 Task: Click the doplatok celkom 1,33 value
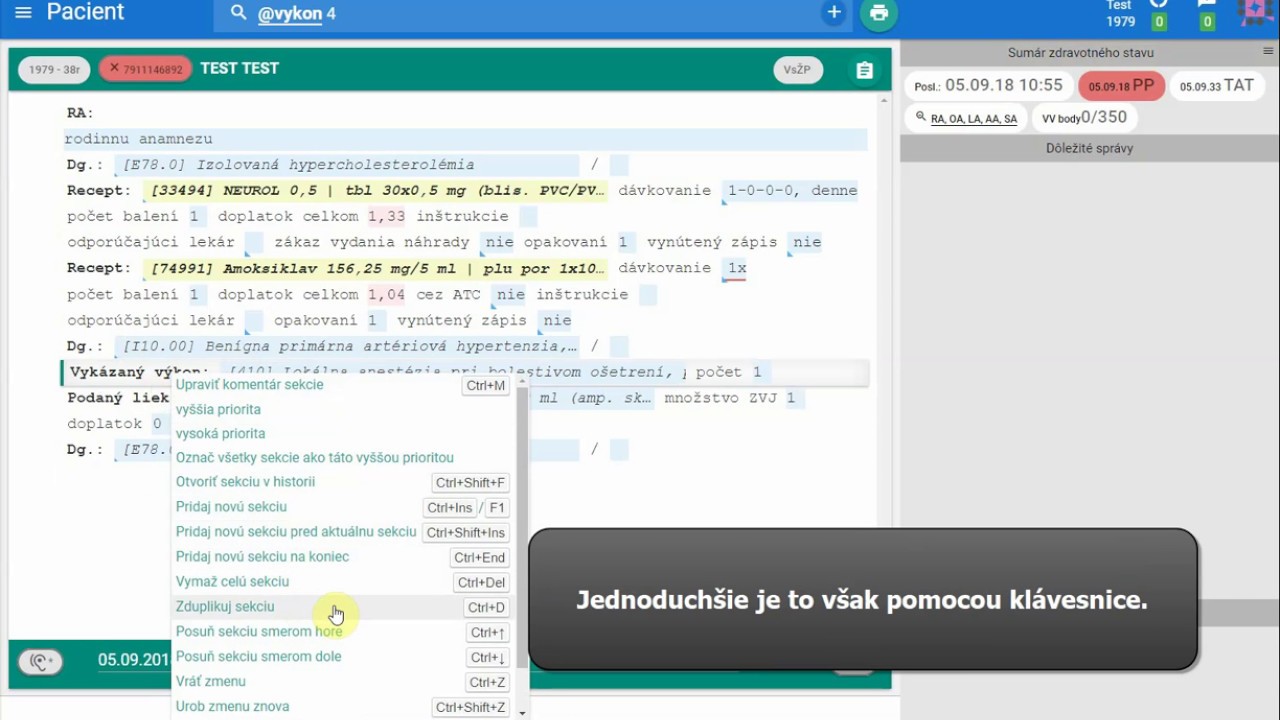click(387, 217)
